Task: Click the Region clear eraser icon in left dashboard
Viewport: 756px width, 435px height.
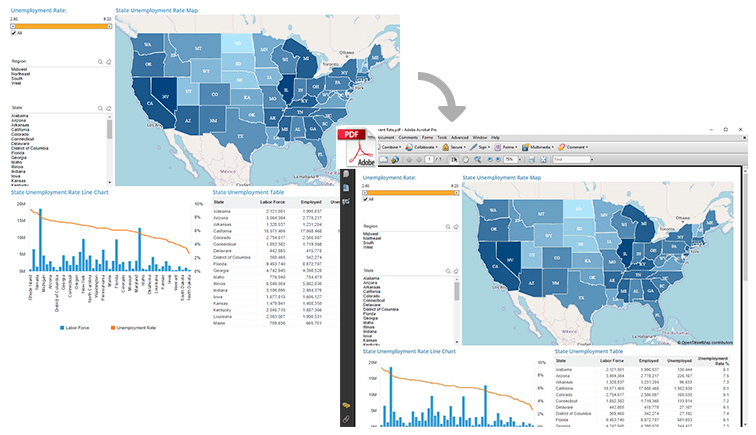Action: (x=108, y=62)
